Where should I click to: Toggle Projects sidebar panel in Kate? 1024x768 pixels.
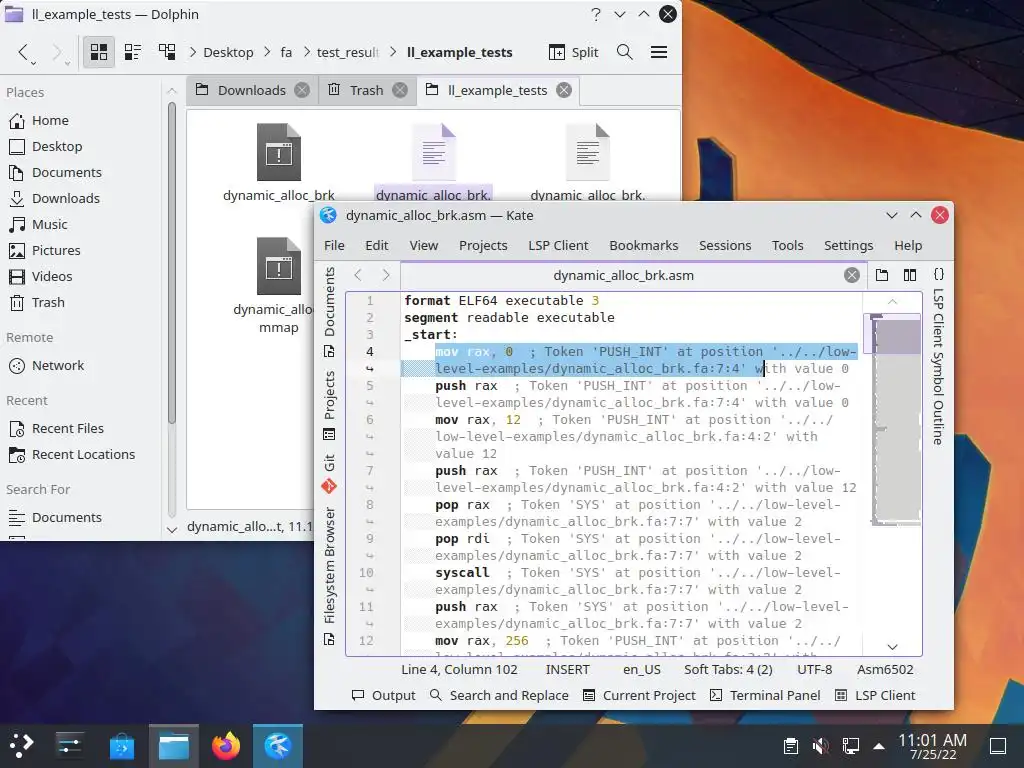click(x=330, y=404)
